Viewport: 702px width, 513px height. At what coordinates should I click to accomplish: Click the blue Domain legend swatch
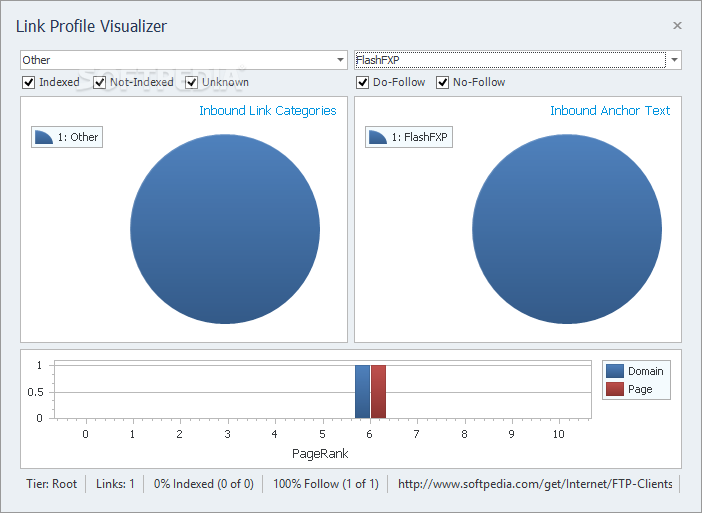615,371
